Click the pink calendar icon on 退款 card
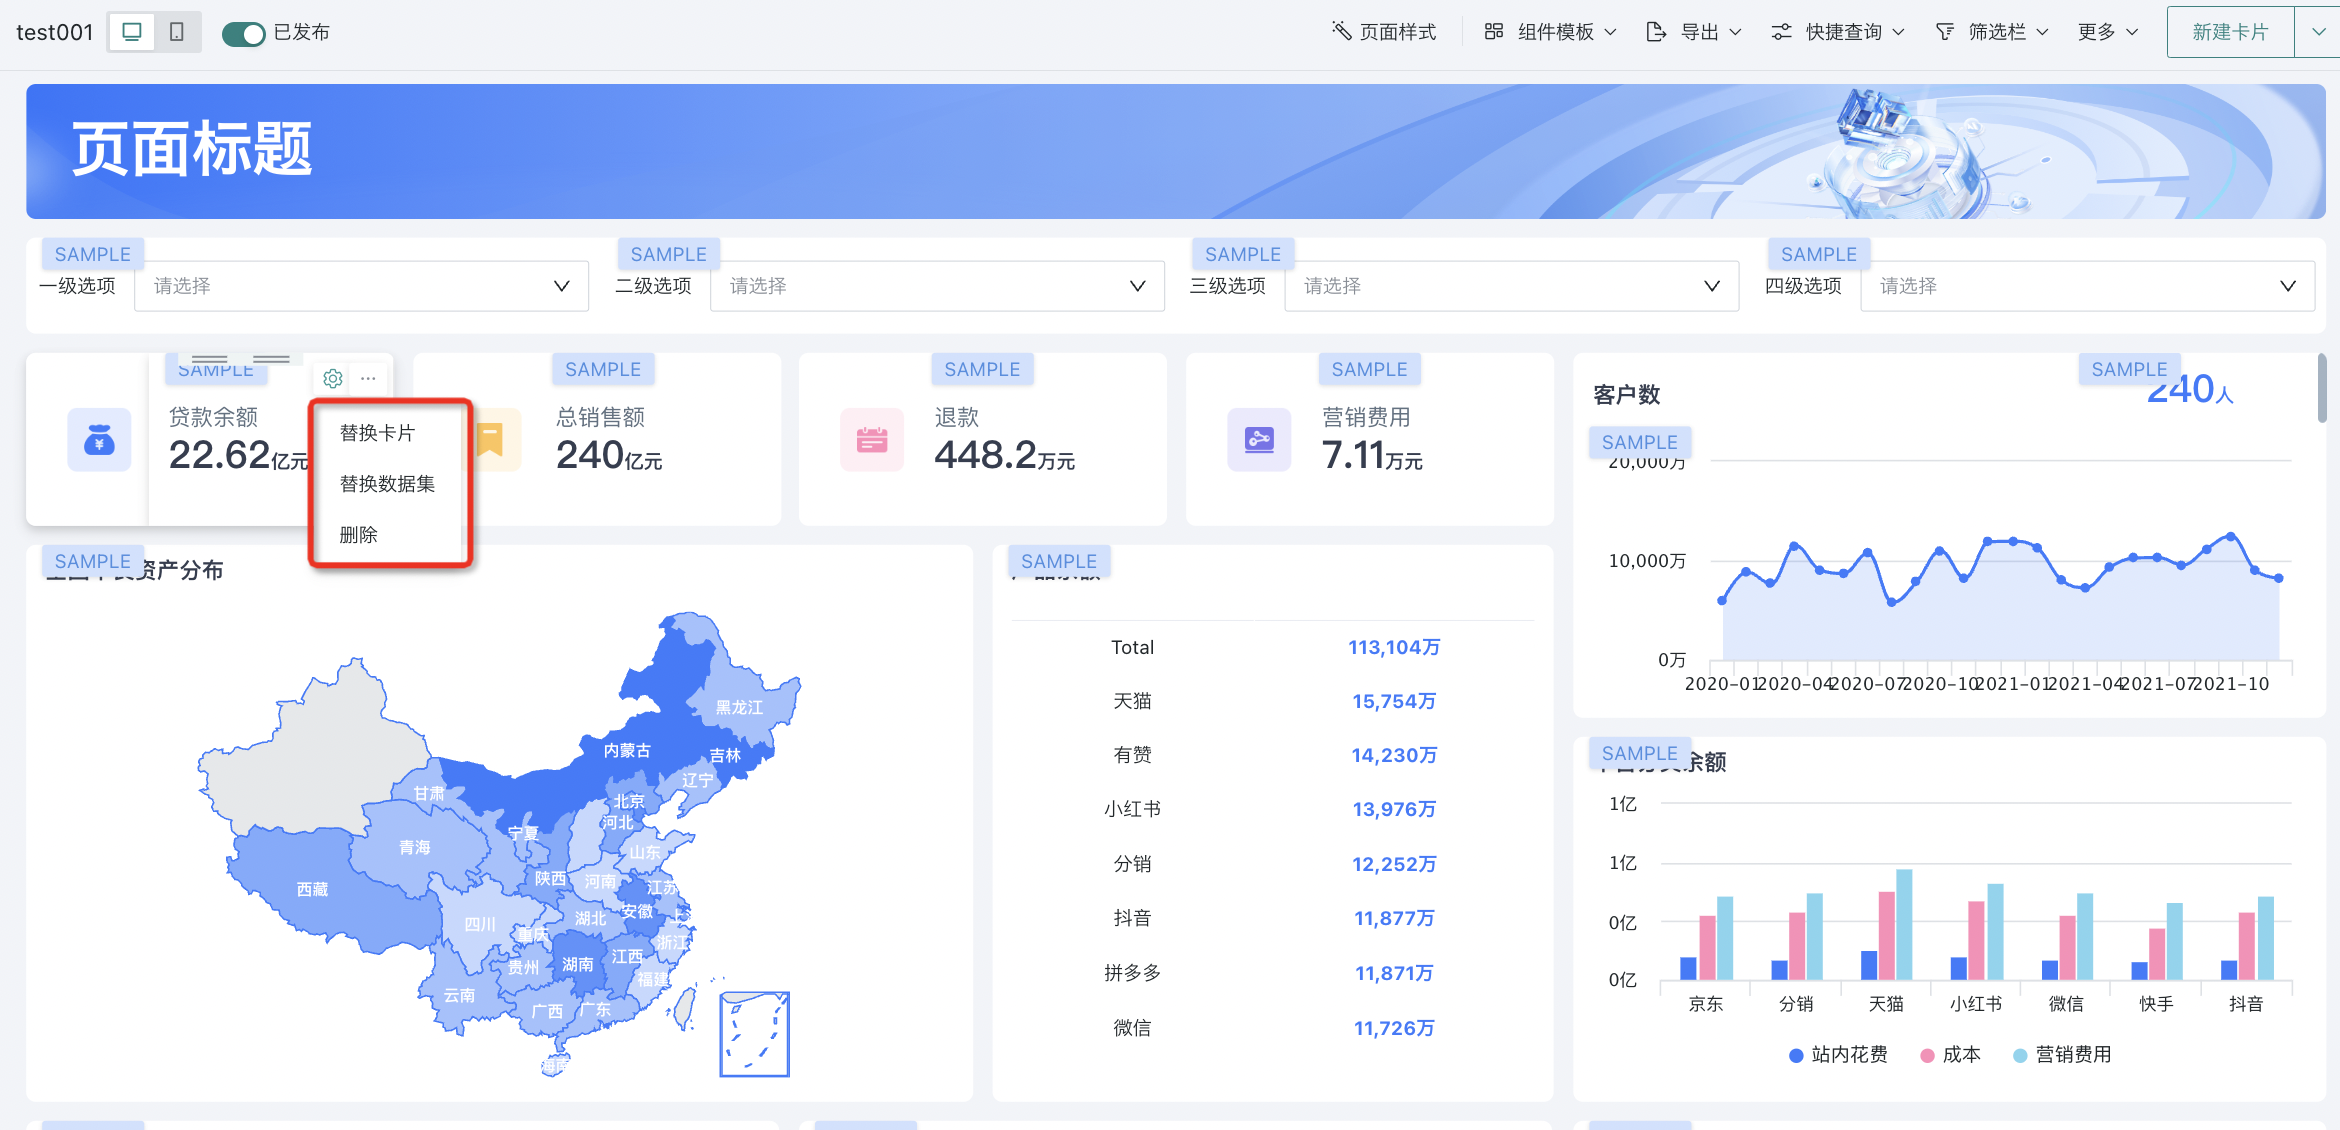The image size is (2340, 1130). tap(872, 440)
